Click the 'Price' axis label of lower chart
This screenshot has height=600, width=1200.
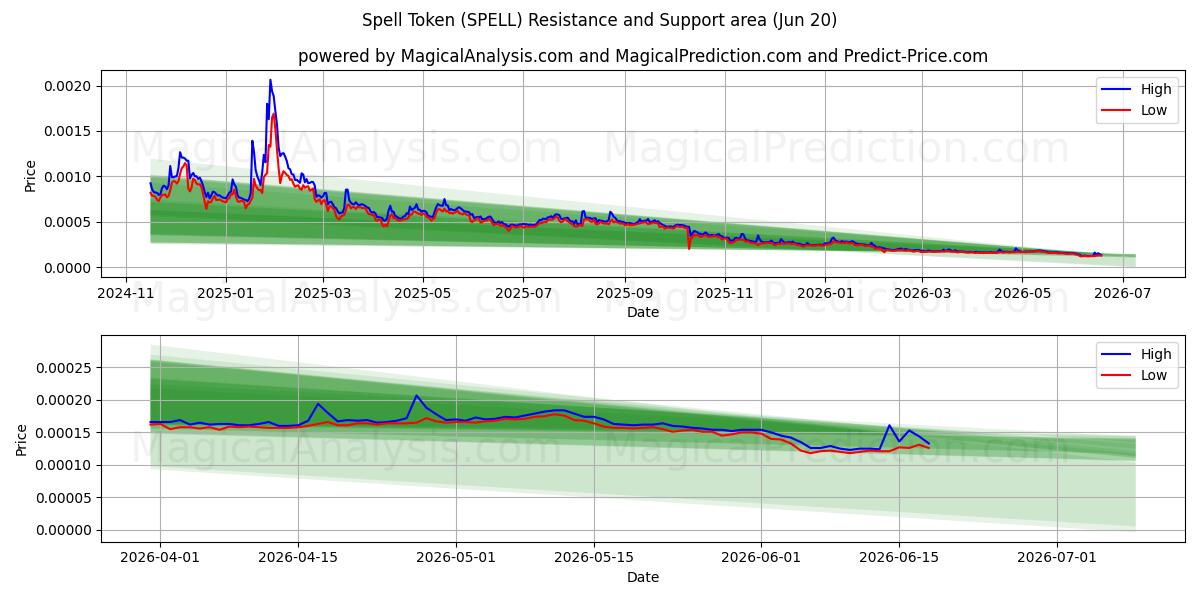click(x=22, y=439)
